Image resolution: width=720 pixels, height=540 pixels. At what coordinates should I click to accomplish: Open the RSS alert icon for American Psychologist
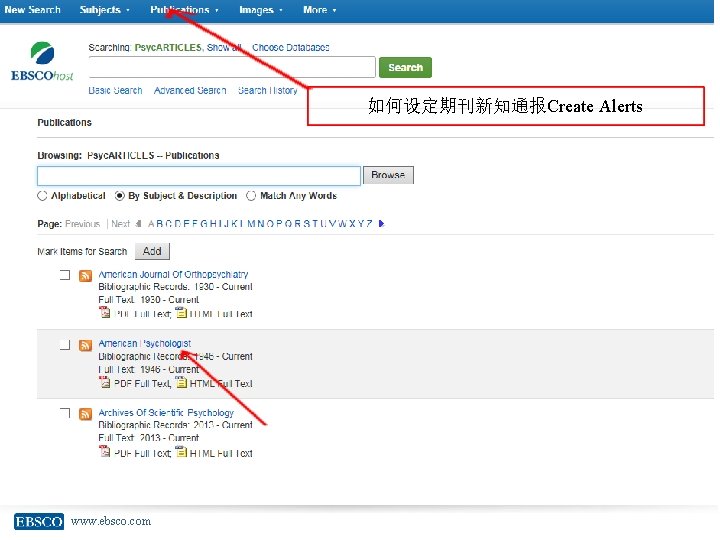[x=85, y=345]
